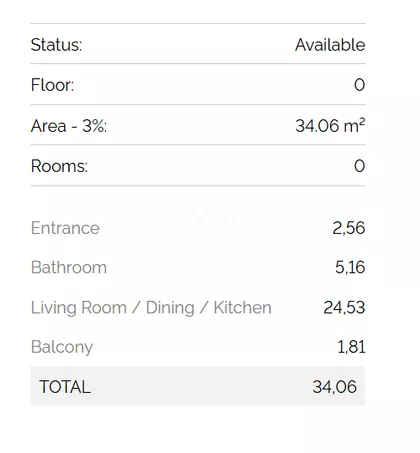Viewport: 420px width, 453px height.
Task: Click Living Room / Dining / Kitchen label
Action: (151, 308)
